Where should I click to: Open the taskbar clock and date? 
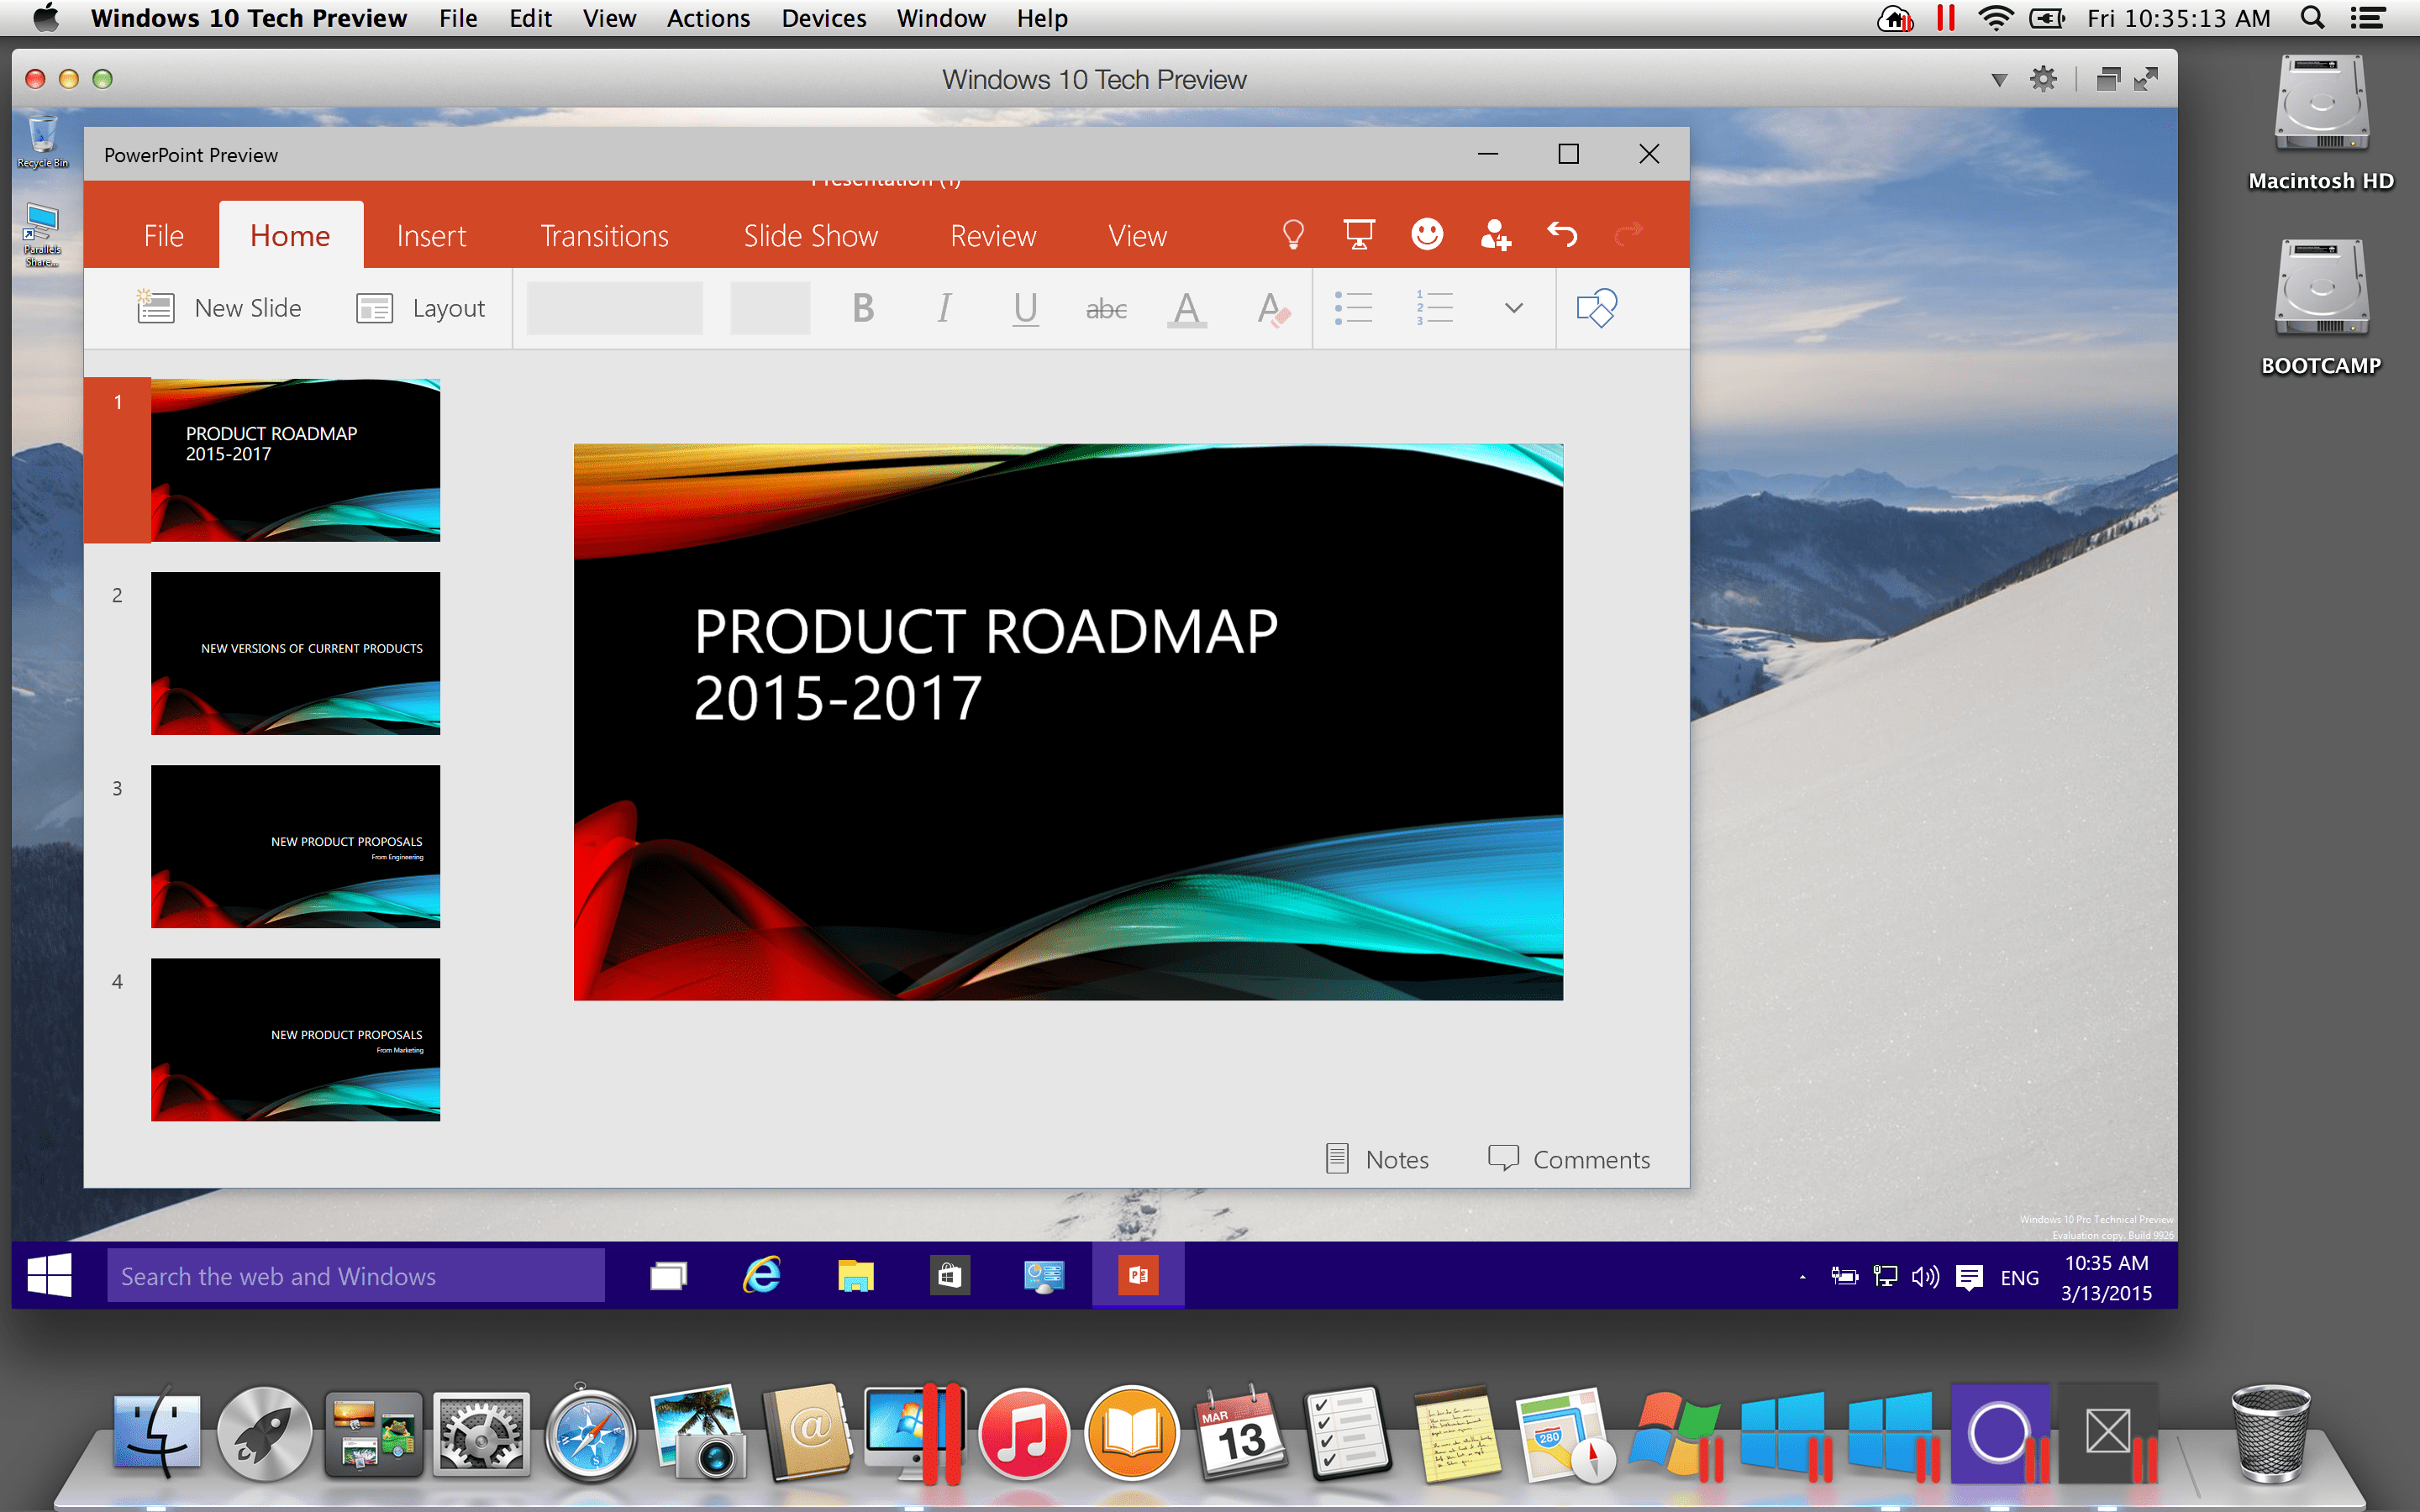point(2106,1277)
